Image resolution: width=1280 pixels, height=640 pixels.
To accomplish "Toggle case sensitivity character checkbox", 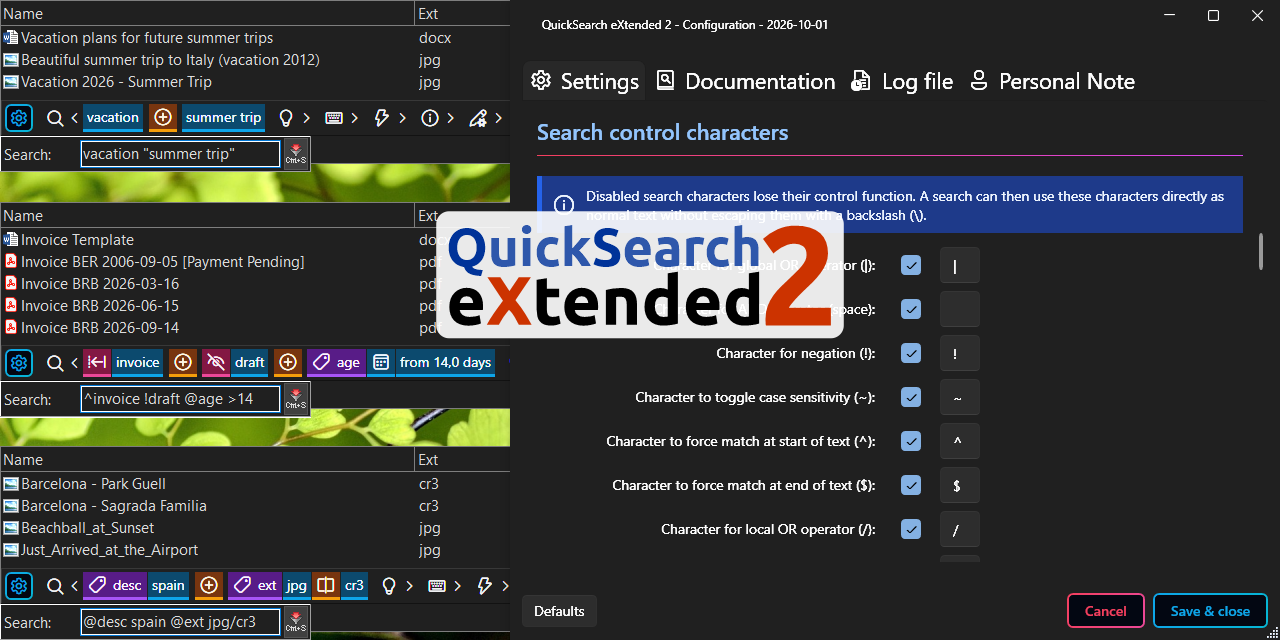I will pyautogui.click(x=911, y=397).
